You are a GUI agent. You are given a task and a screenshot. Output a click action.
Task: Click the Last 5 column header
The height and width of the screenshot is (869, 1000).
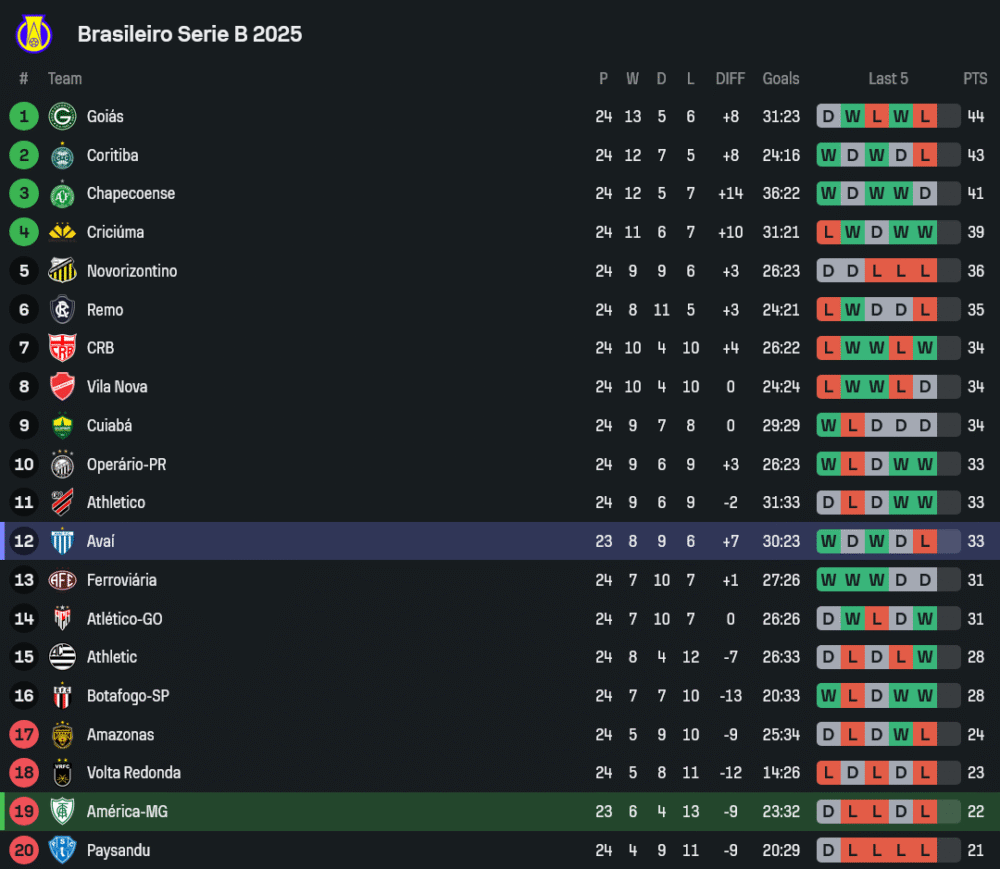888,79
